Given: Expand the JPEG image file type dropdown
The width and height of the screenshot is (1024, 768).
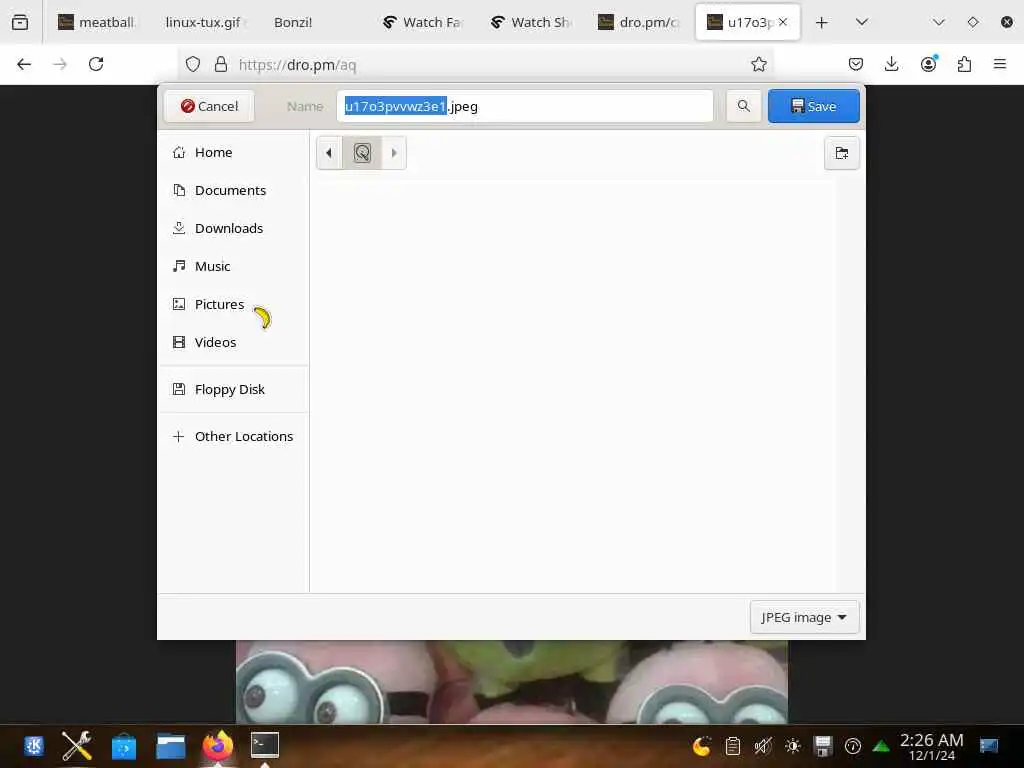Looking at the screenshot, I should tap(804, 617).
